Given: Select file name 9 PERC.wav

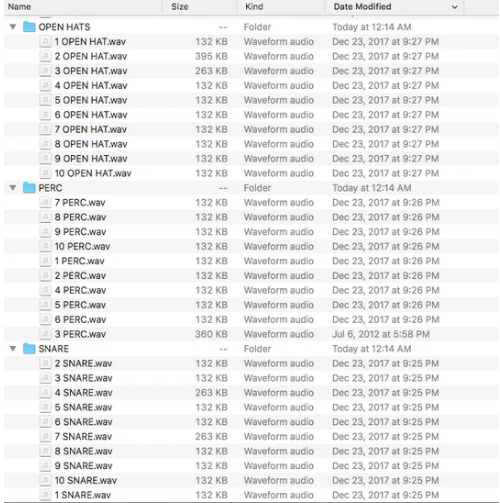Looking at the screenshot, I should coord(80,232).
